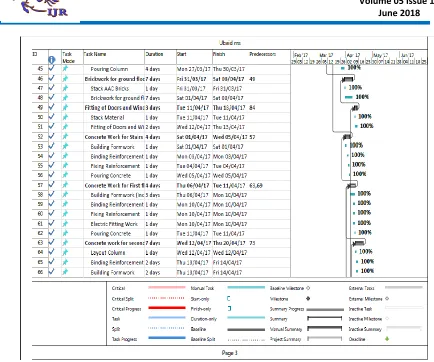Viewport: 434px width, 362px height.
Task: Click the task mode pin icon in row 50
Action: (65, 117)
